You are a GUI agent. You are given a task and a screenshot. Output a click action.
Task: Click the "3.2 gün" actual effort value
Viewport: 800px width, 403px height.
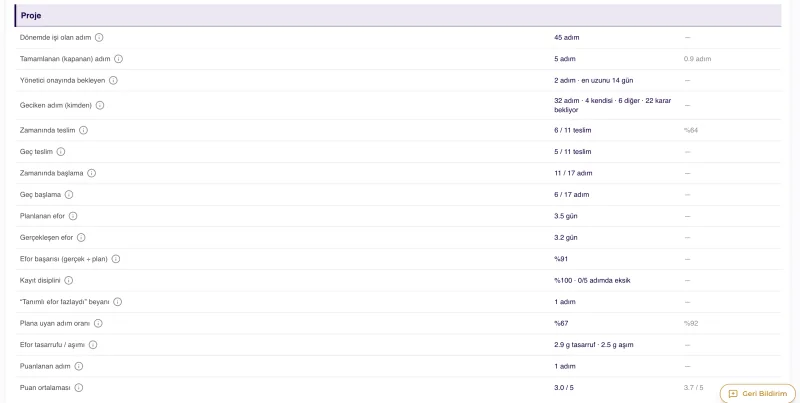(566, 237)
